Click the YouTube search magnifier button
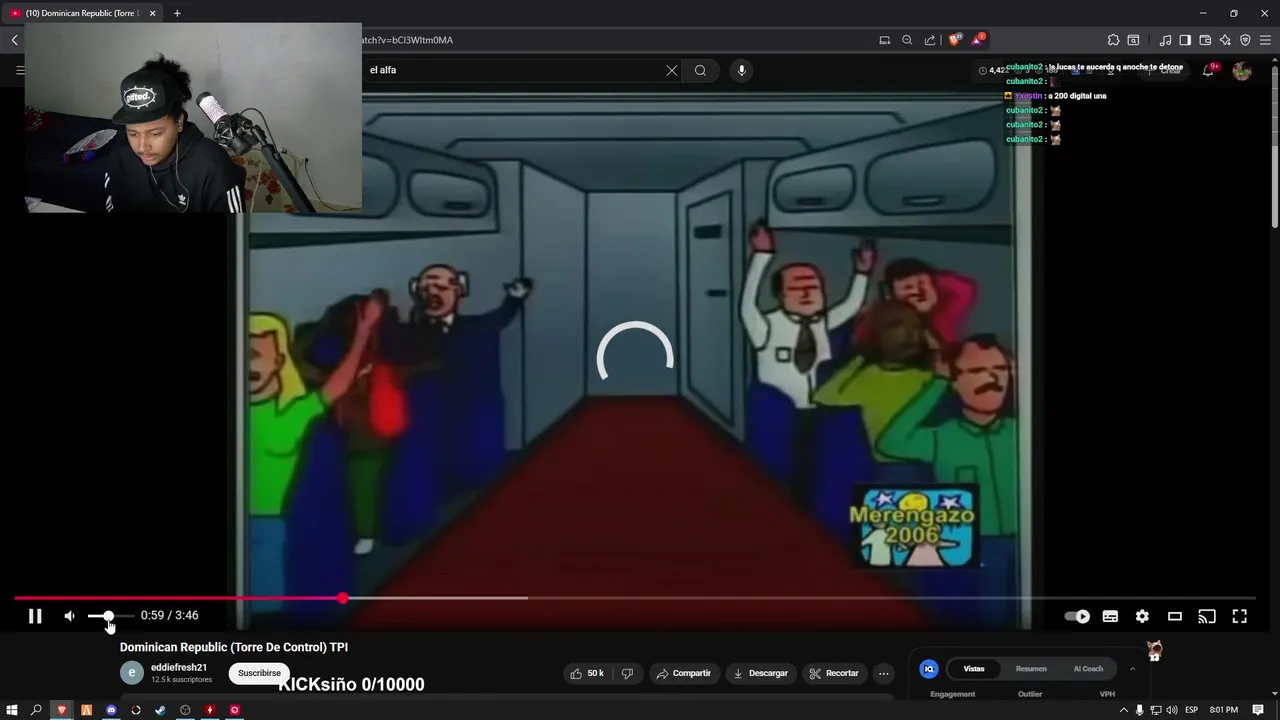Image resolution: width=1280 pixels, height=720 pixels. (x=700, y=70)
